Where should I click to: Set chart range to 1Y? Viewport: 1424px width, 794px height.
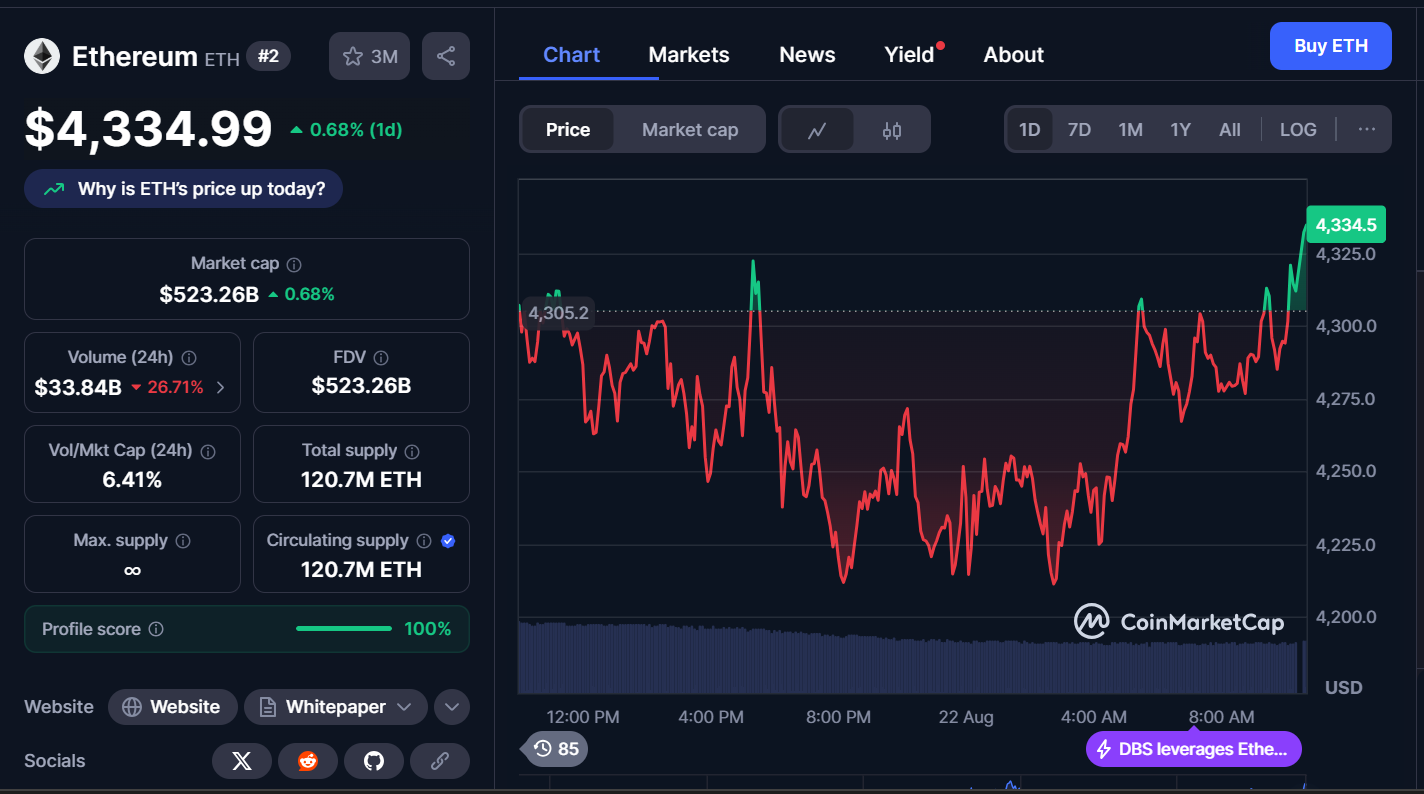pos(1180,130)
